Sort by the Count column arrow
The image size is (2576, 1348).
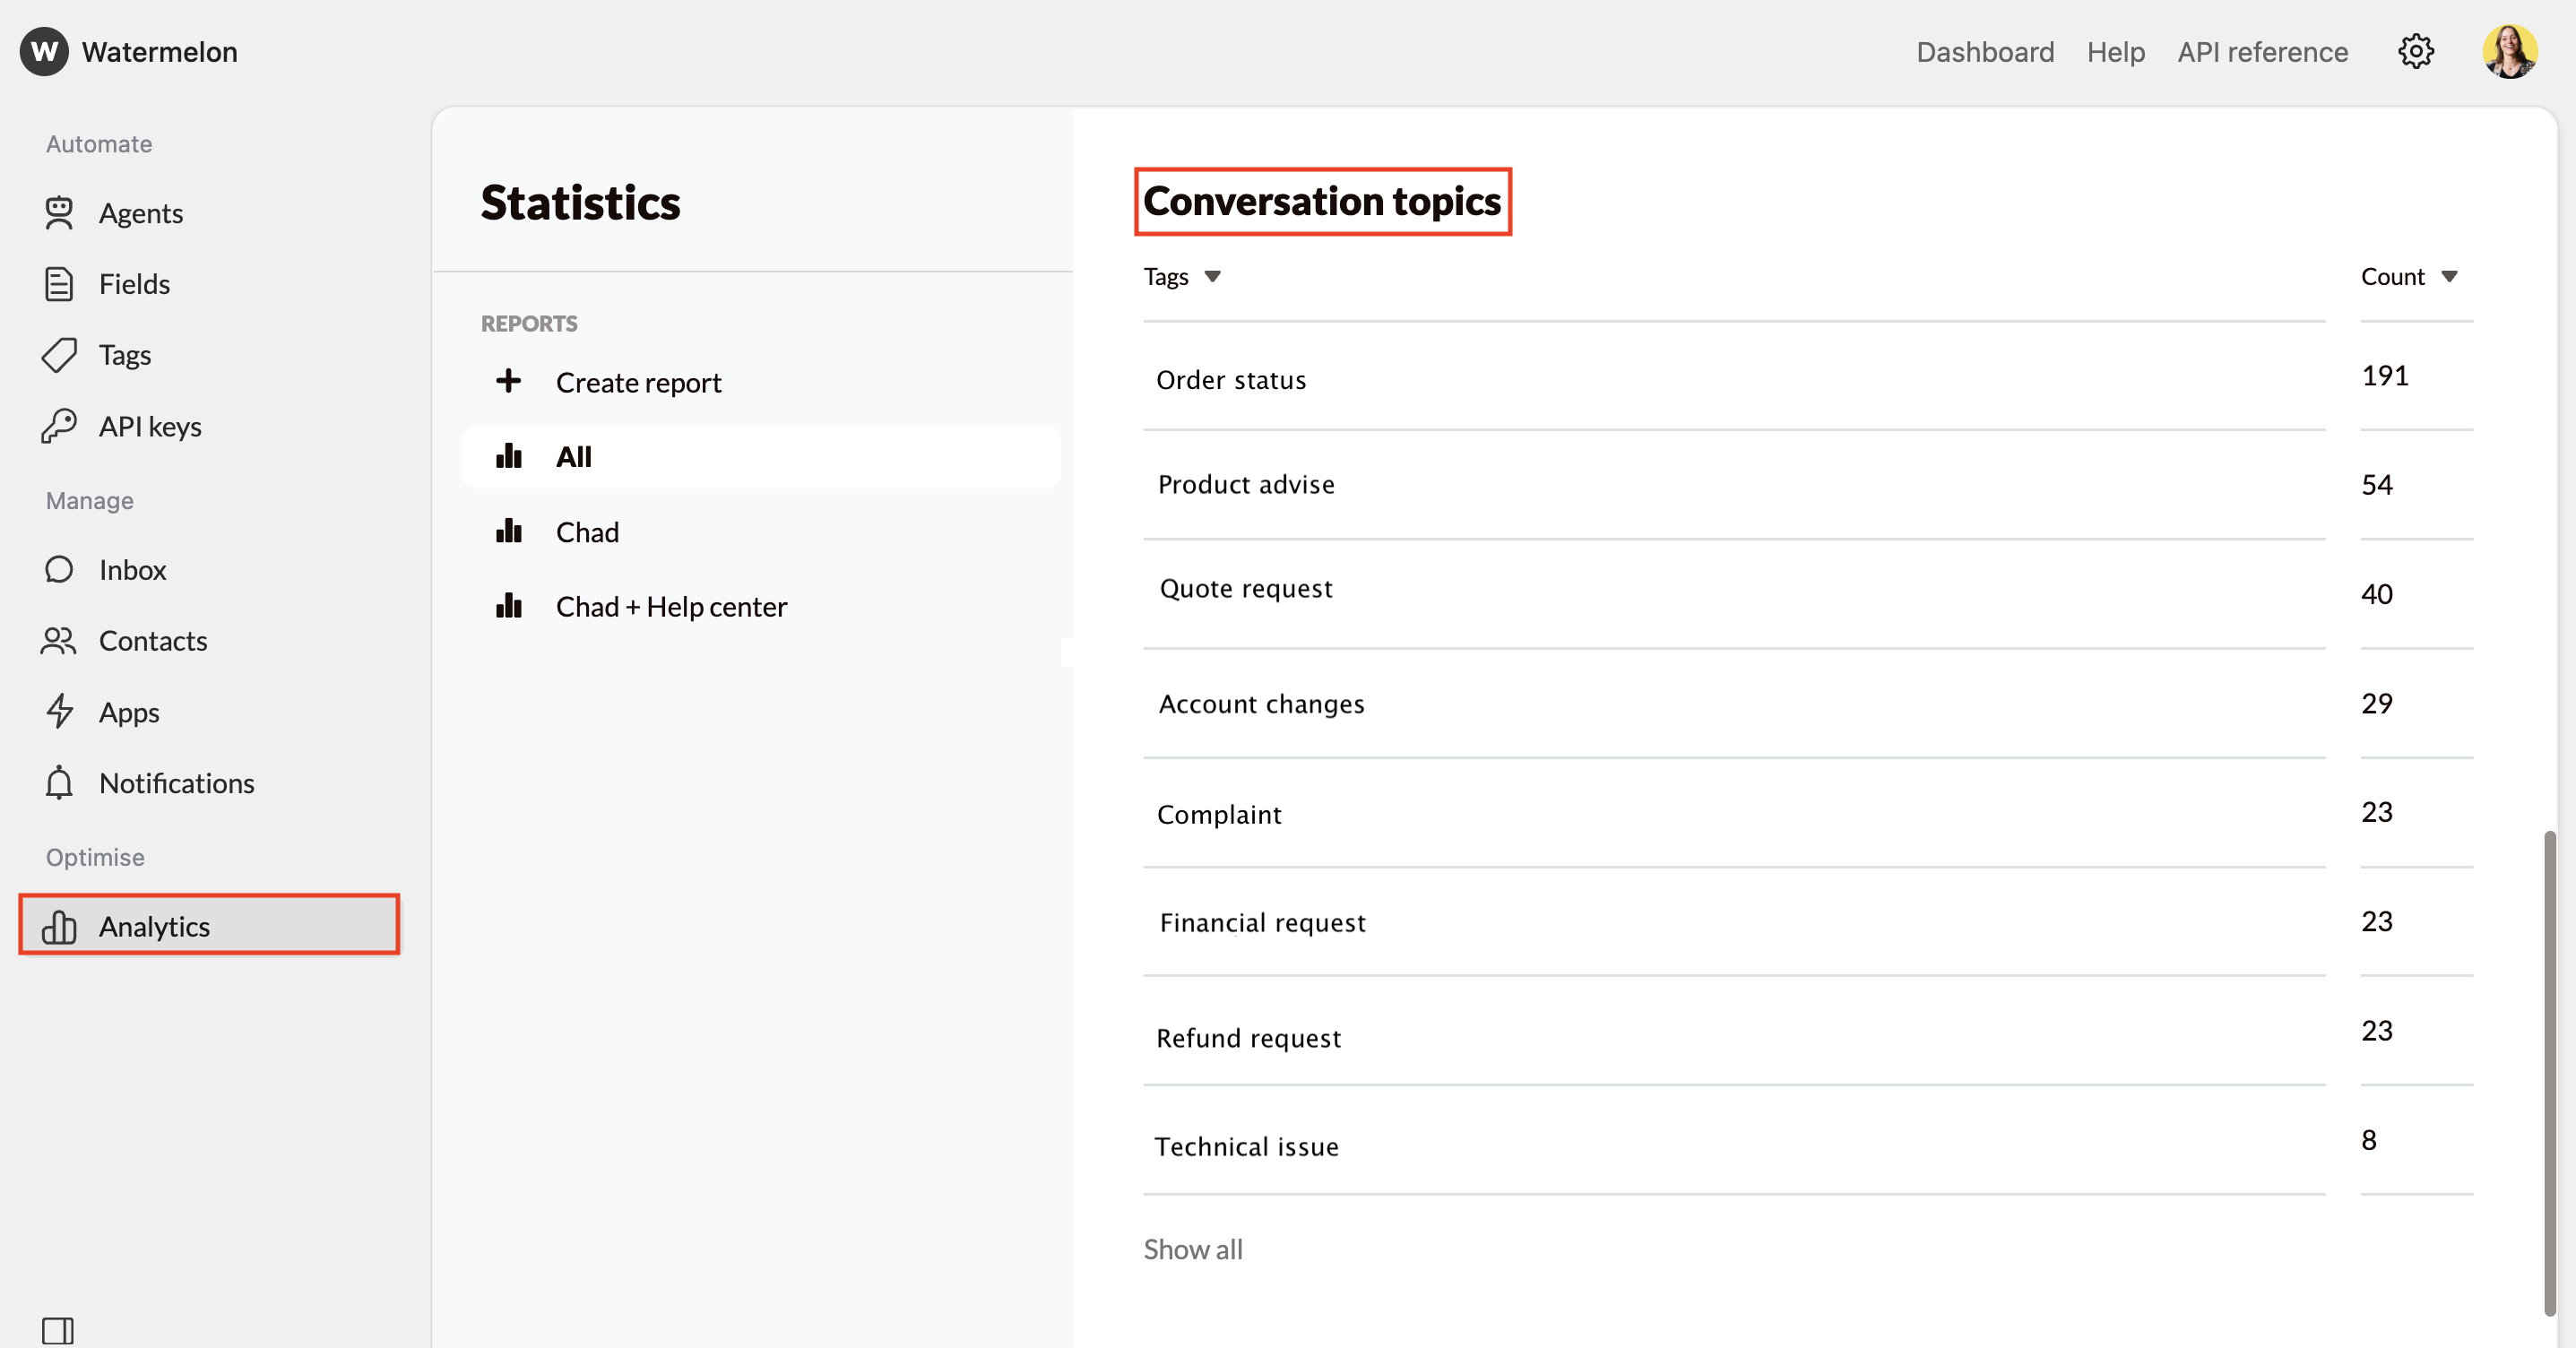tap(2449, 277)
